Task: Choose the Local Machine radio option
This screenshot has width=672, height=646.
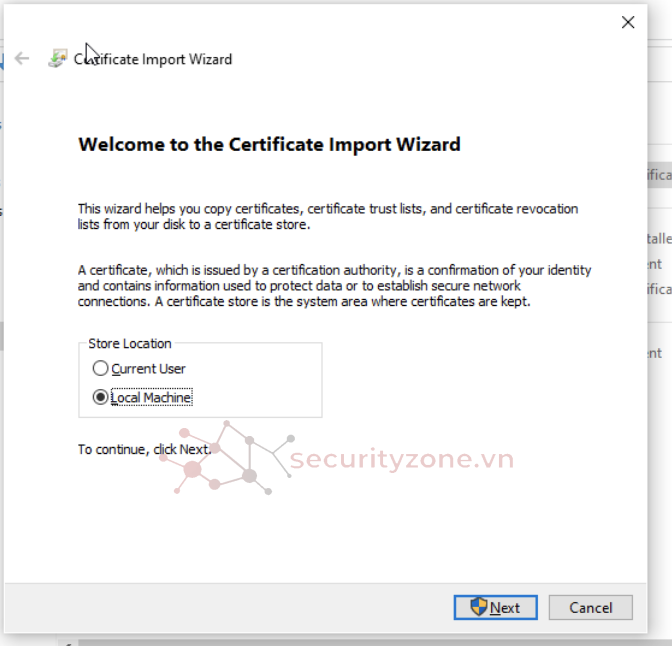Action: tap(100, 397)
